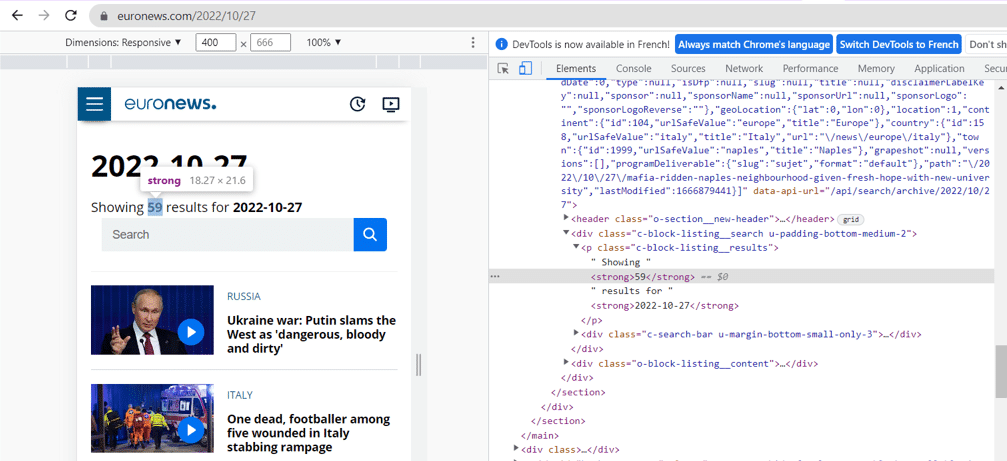Open the Dimensions Responsive dropdown
Image resolution: width=1007 pixels, height=461 pixels.
123,43
